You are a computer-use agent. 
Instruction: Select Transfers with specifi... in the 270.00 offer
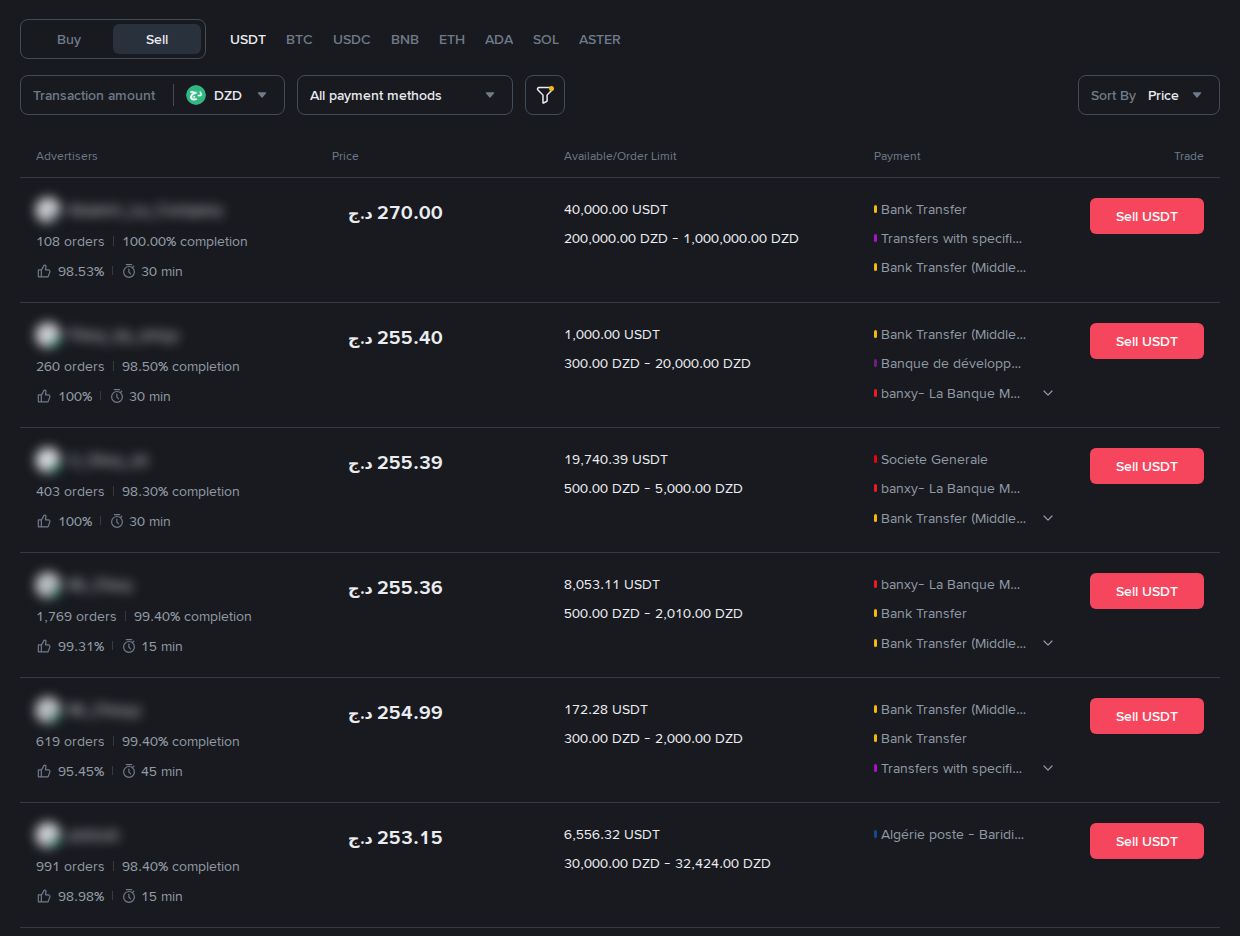pos(951,239)
